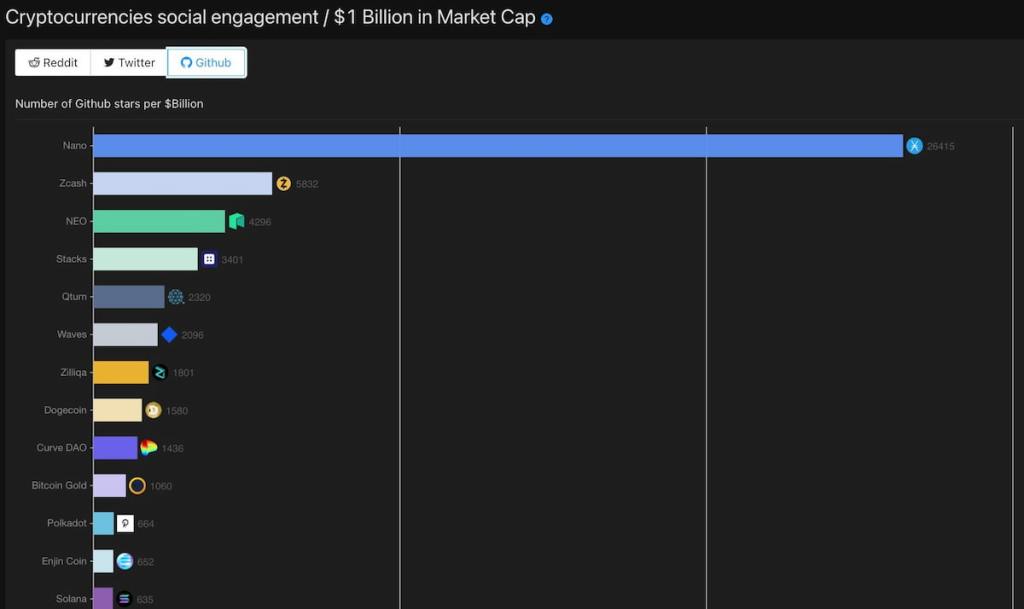
Task: Click NEO's value 4296
Action: click(x=260, y=222)
